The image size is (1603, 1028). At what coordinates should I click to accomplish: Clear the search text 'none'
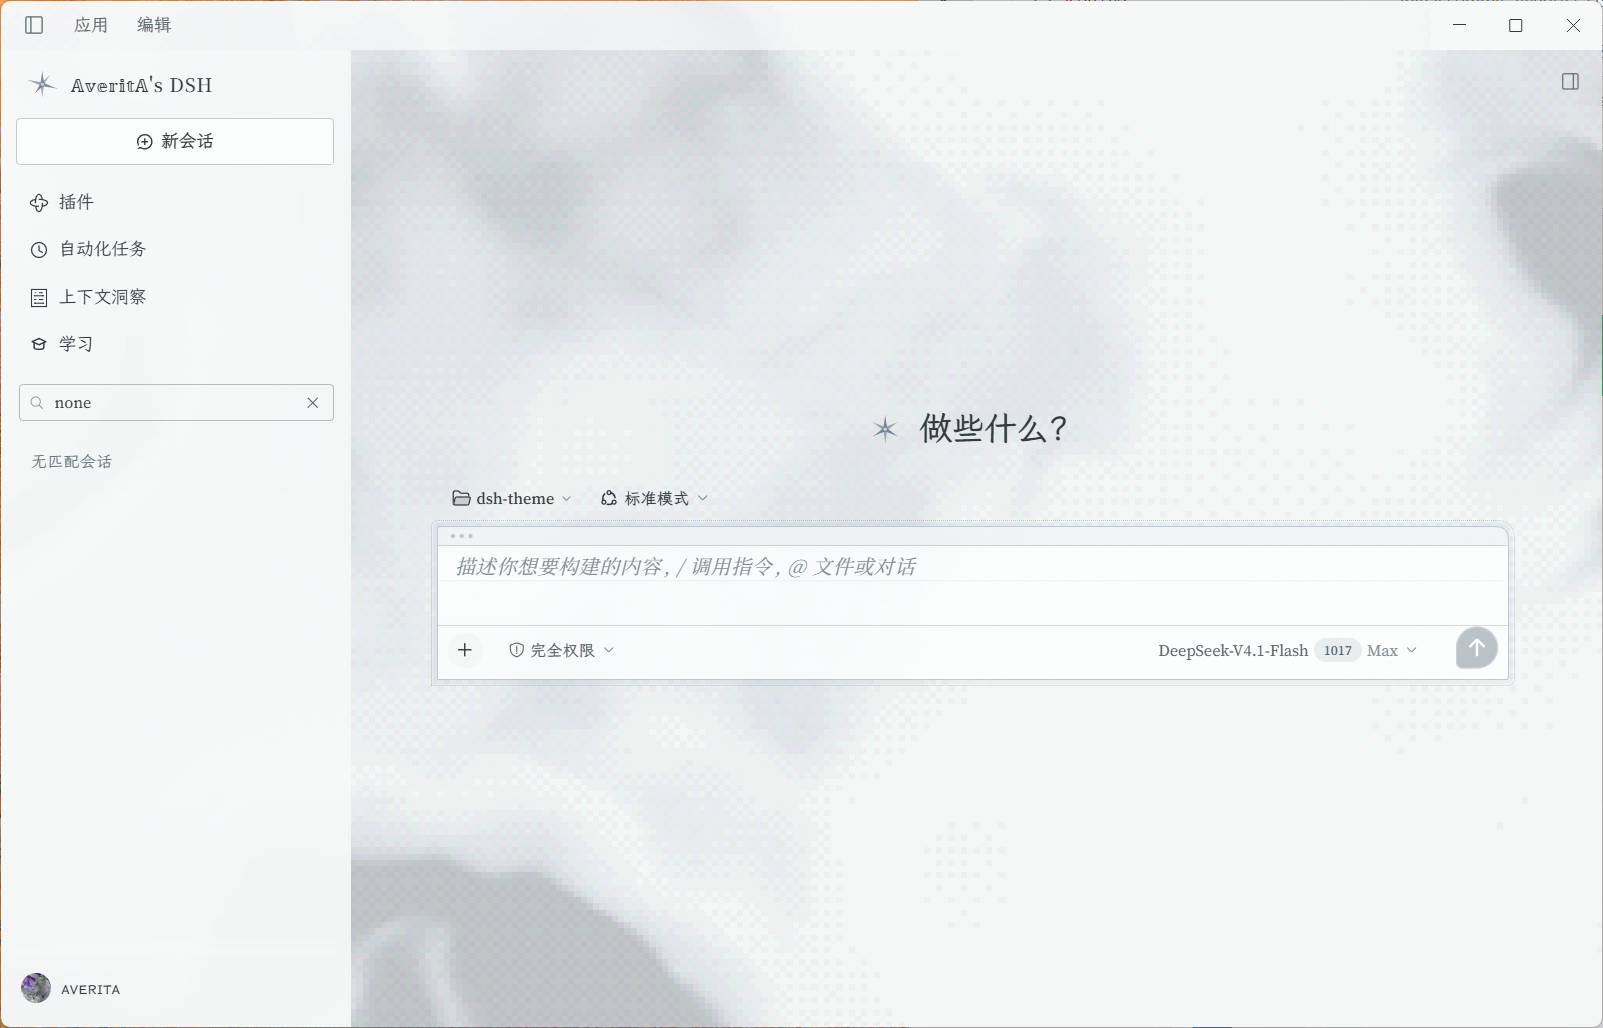click(x=313, y=403)
